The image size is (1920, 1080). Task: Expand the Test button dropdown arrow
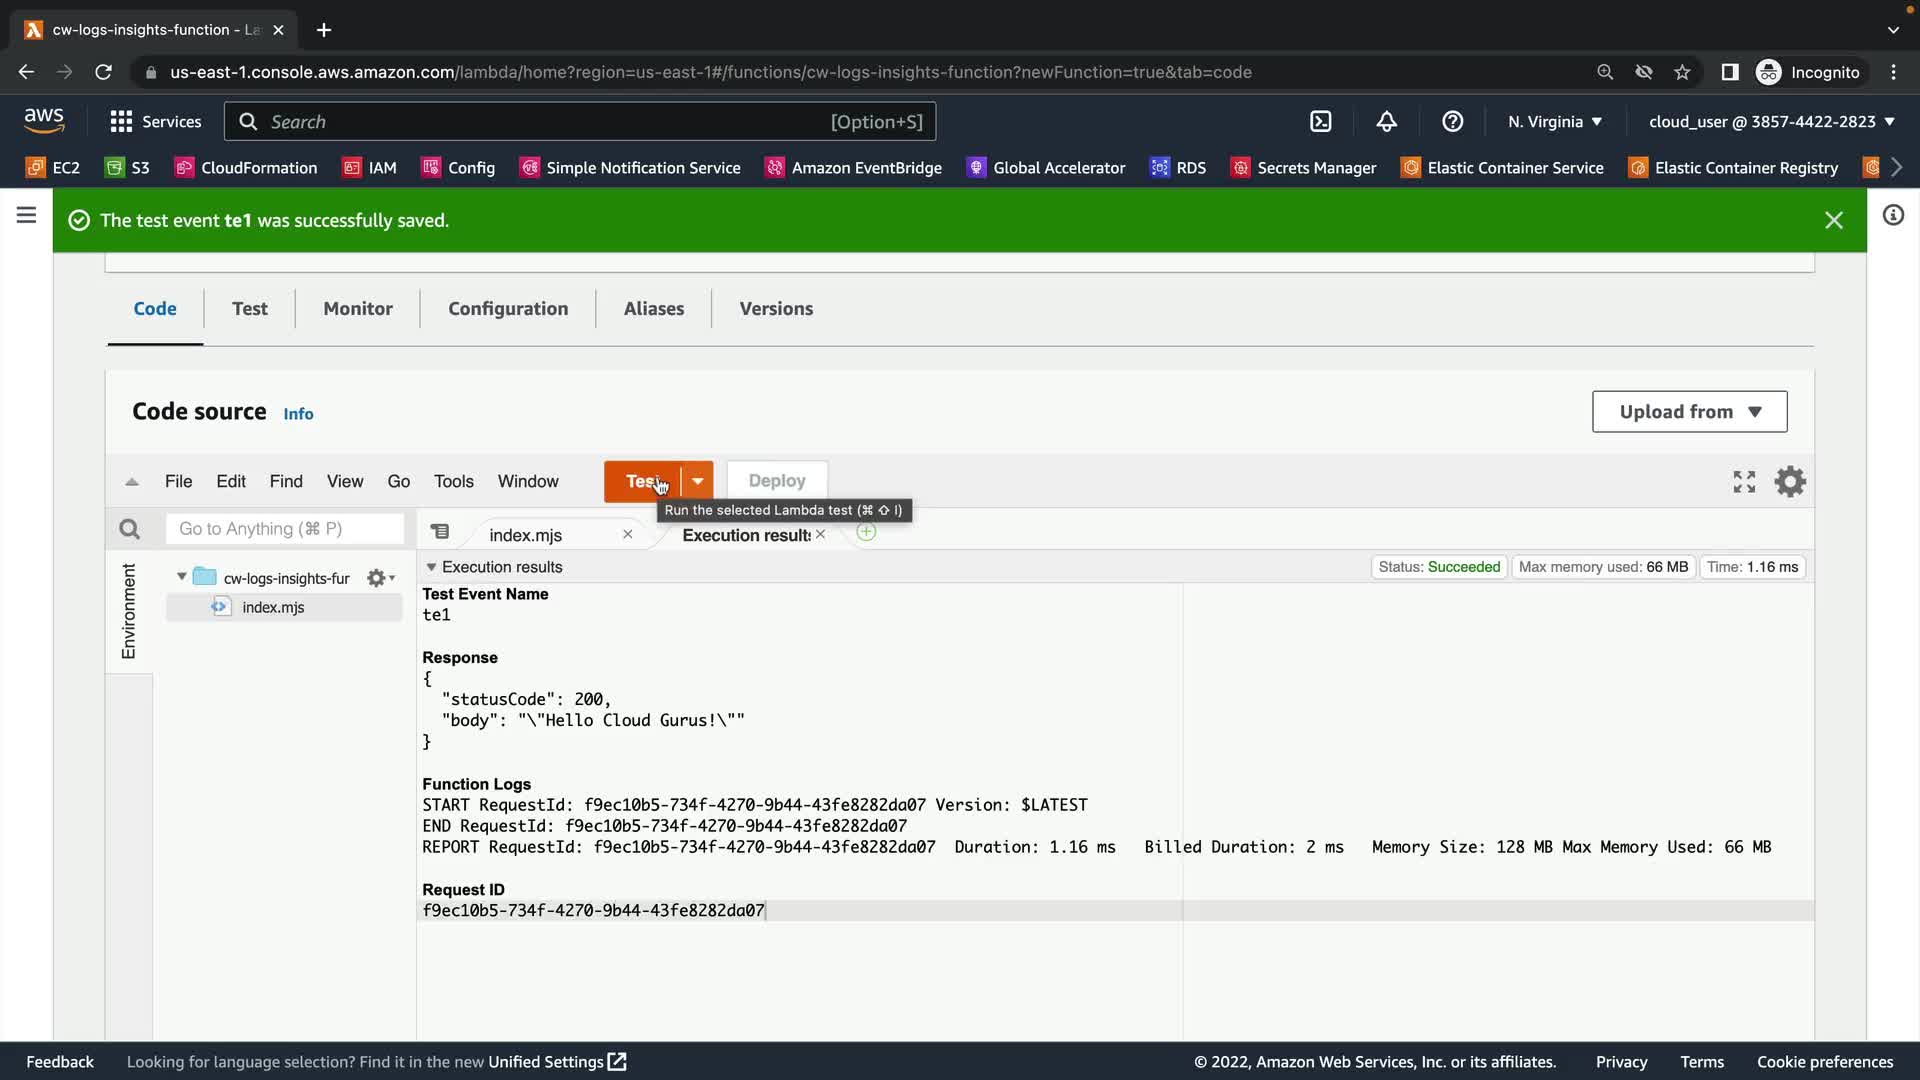[698, 481]
